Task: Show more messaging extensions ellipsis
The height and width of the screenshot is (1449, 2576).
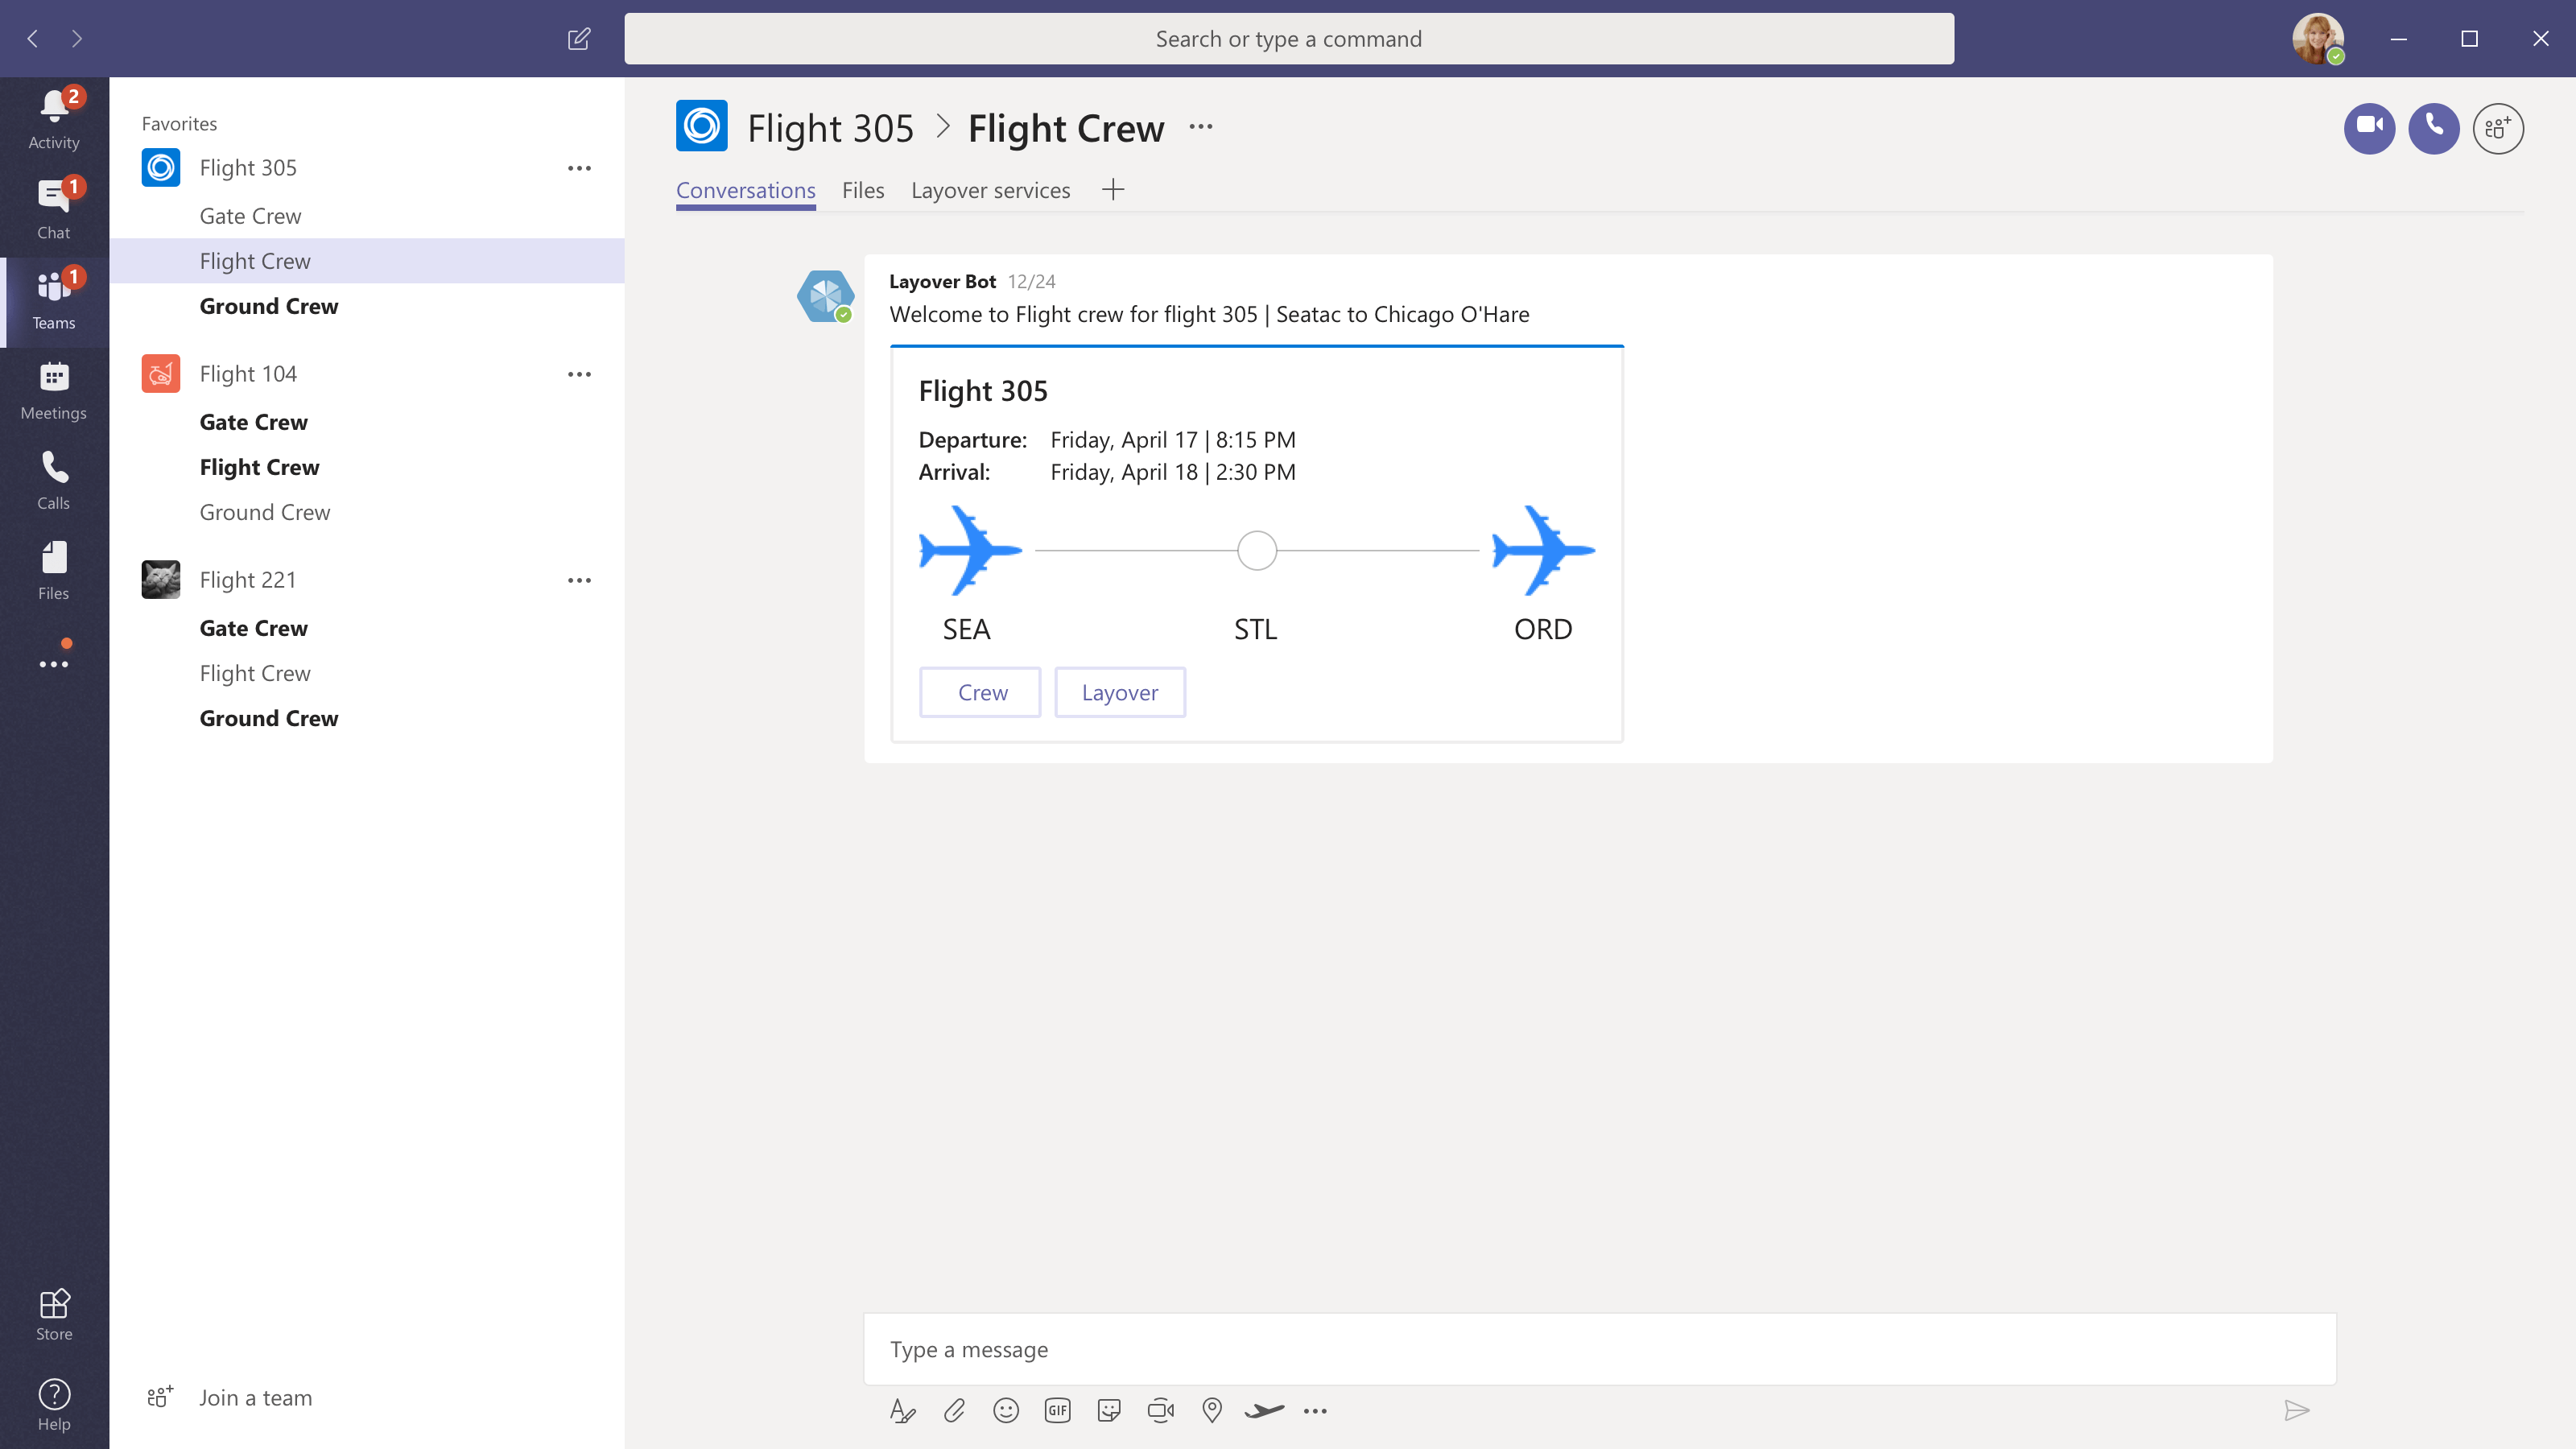Action: (1315, 1411)
